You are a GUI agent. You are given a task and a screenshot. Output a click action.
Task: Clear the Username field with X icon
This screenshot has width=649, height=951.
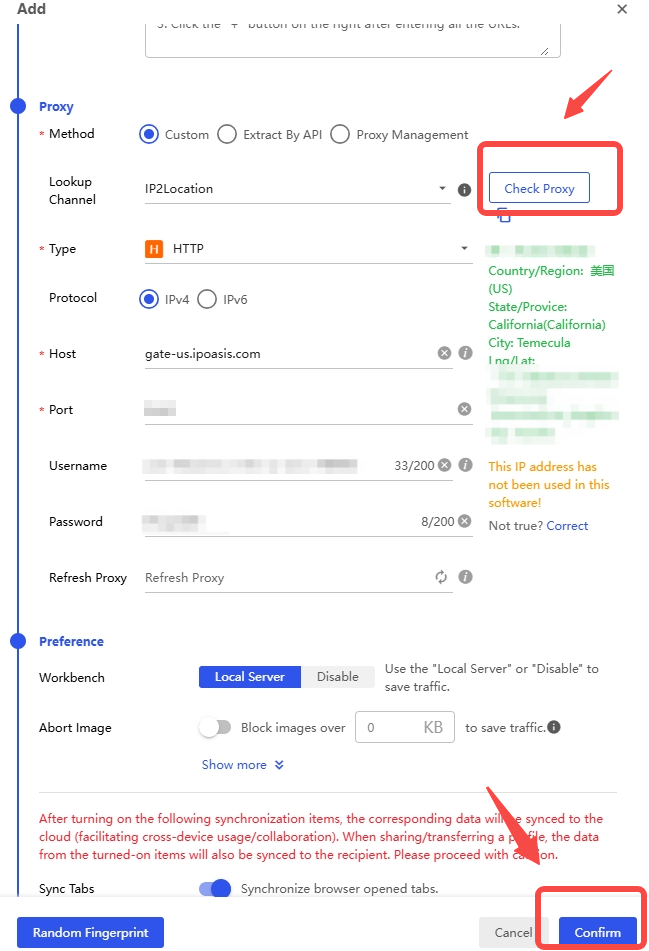coord(444,466)
